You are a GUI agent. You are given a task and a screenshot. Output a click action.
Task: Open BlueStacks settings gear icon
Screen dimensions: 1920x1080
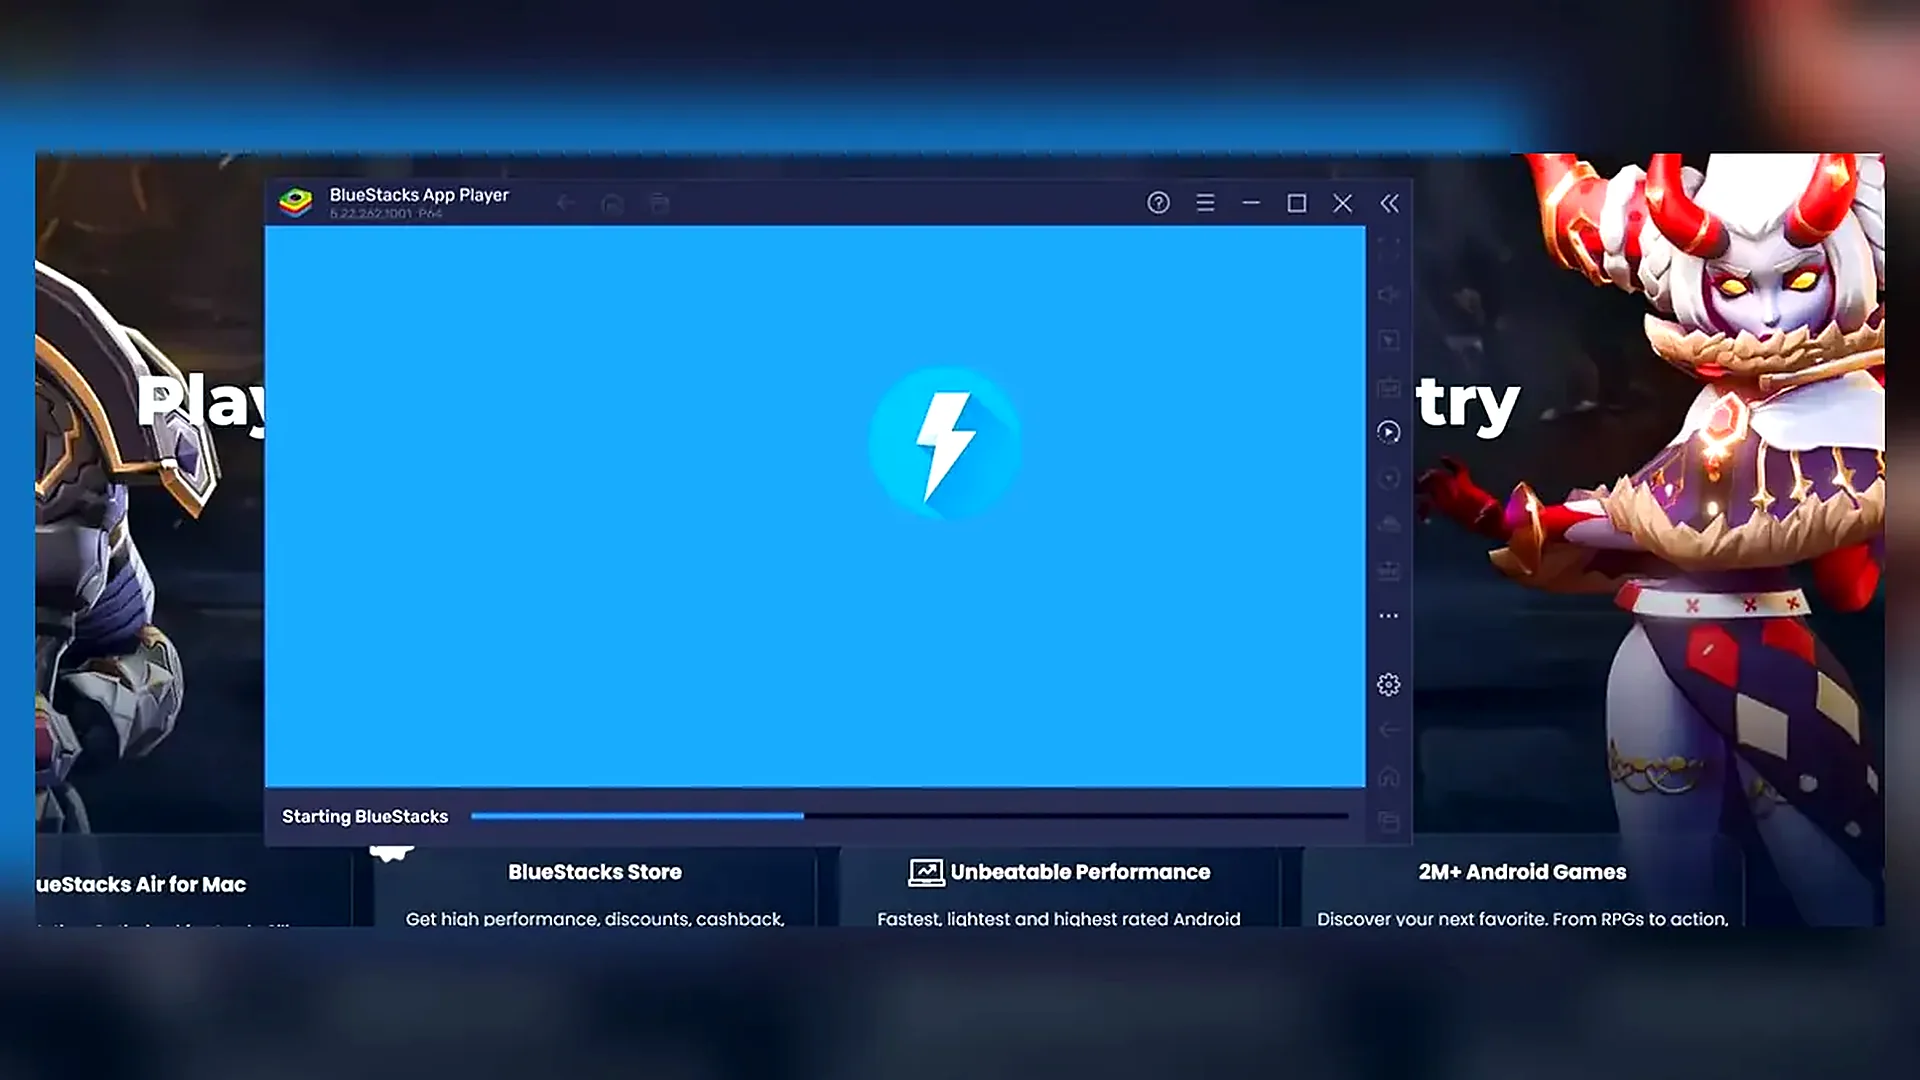coord(1389,685)
